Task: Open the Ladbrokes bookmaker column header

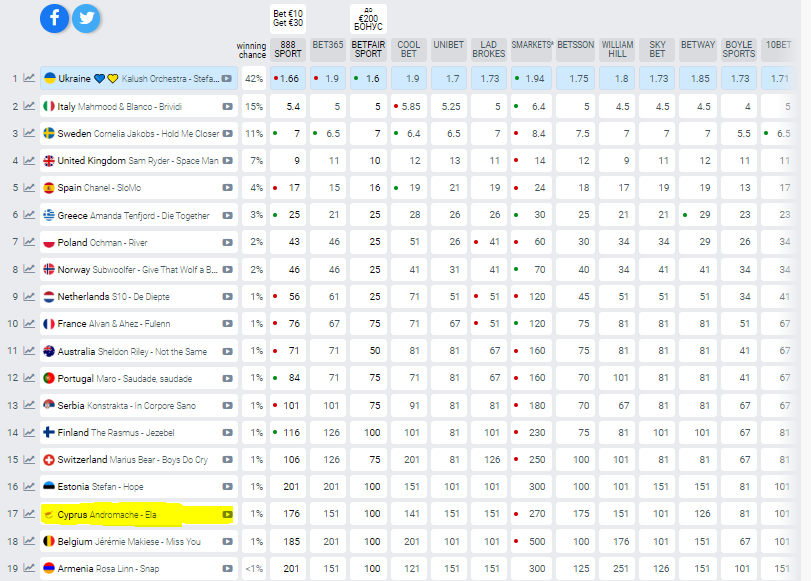Action: [x=488, y=50]
